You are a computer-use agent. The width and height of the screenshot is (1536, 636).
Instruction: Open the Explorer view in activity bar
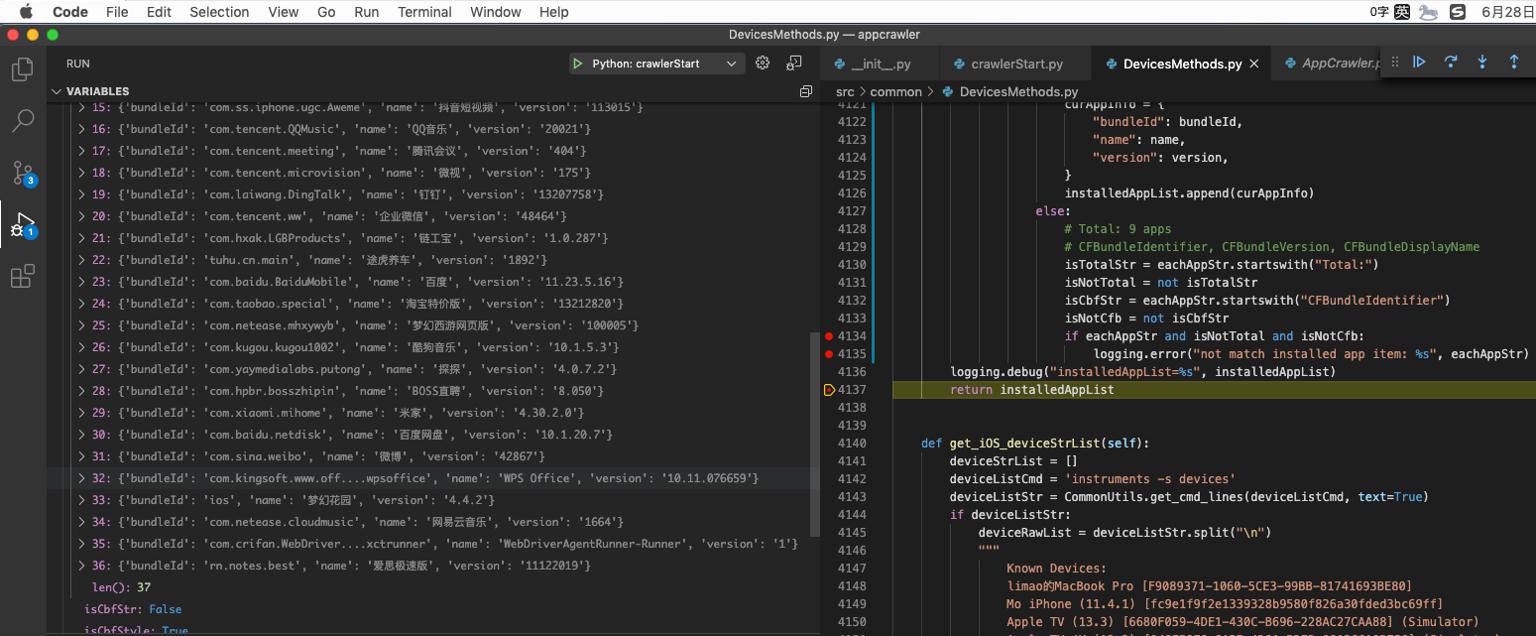tap(22, 69)
